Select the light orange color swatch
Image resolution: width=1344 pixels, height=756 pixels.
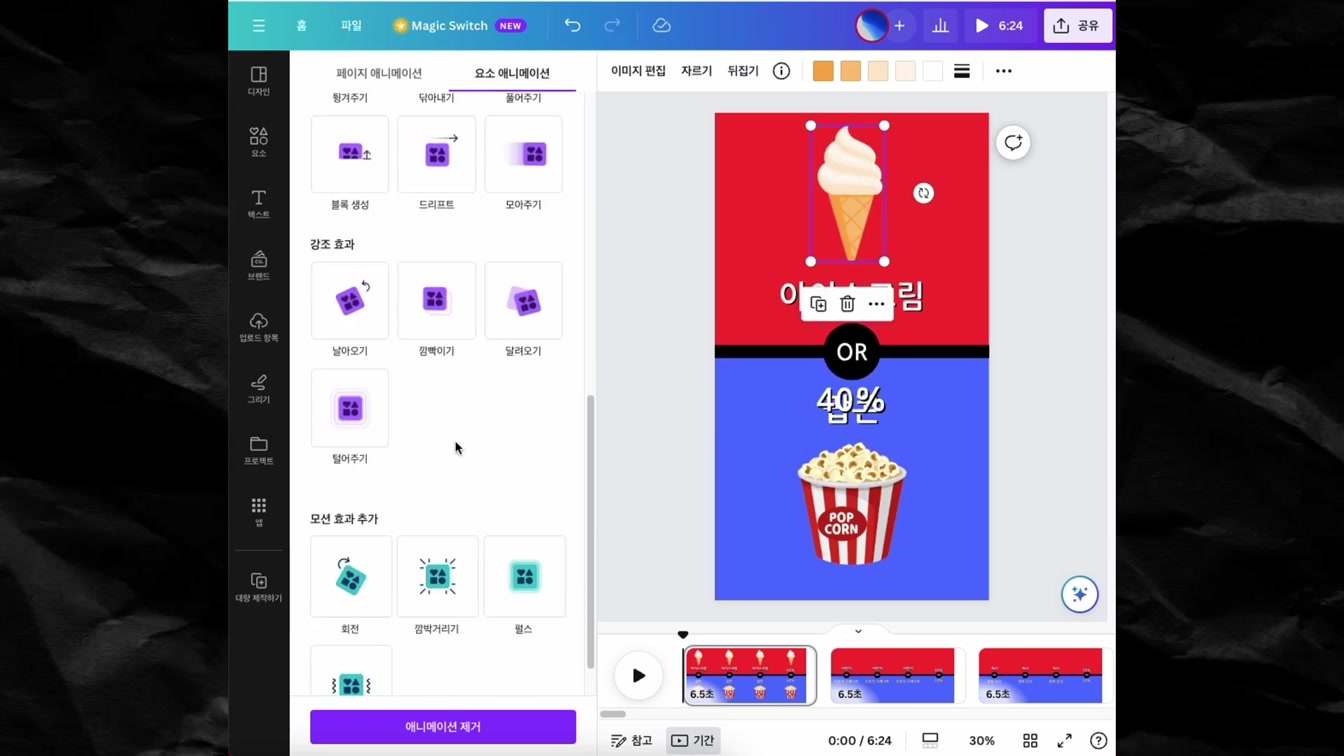coord(850,71)
